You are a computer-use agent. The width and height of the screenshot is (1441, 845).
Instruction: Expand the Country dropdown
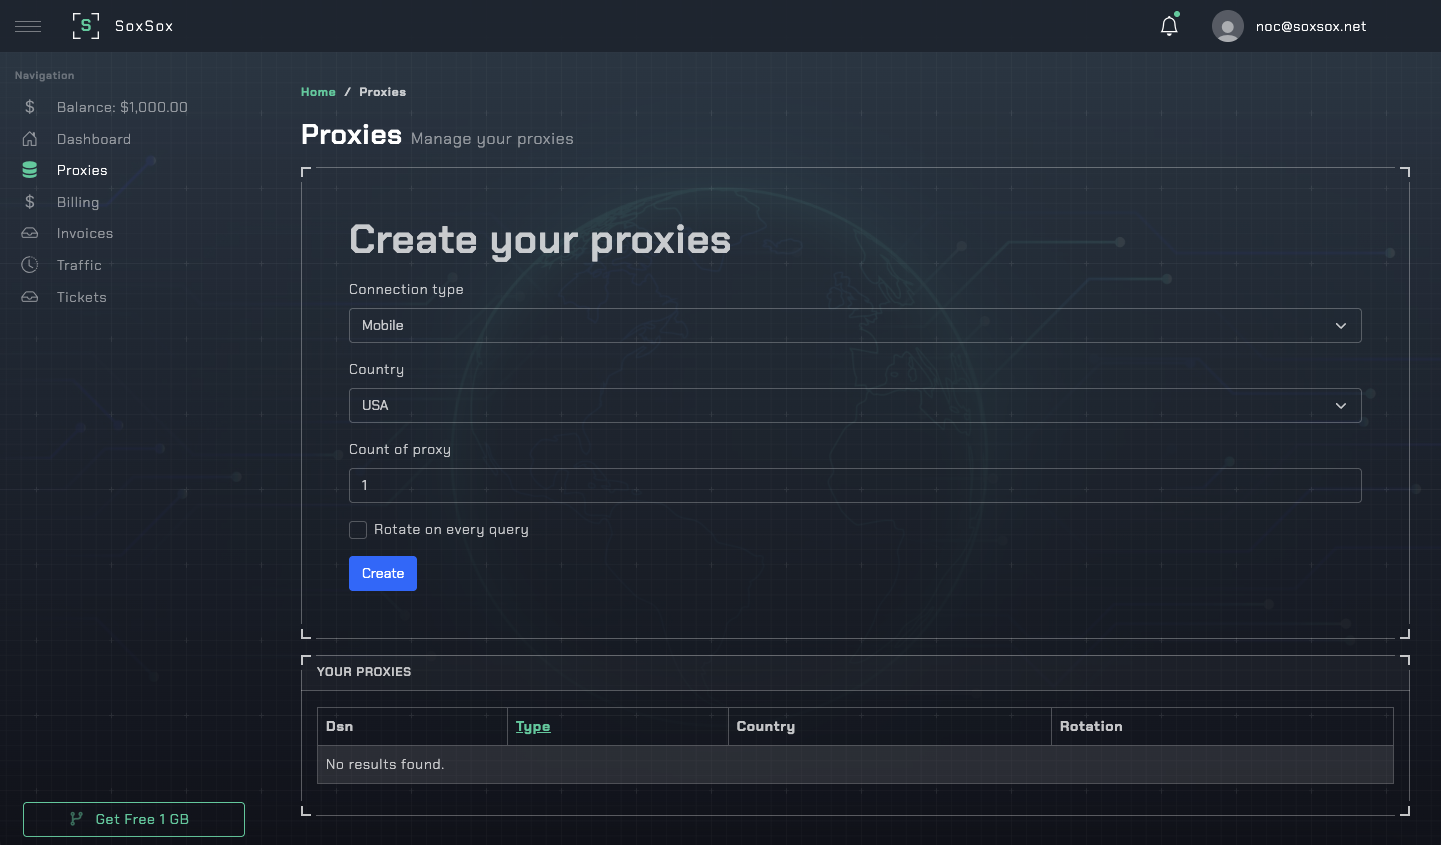click(854, 406)
